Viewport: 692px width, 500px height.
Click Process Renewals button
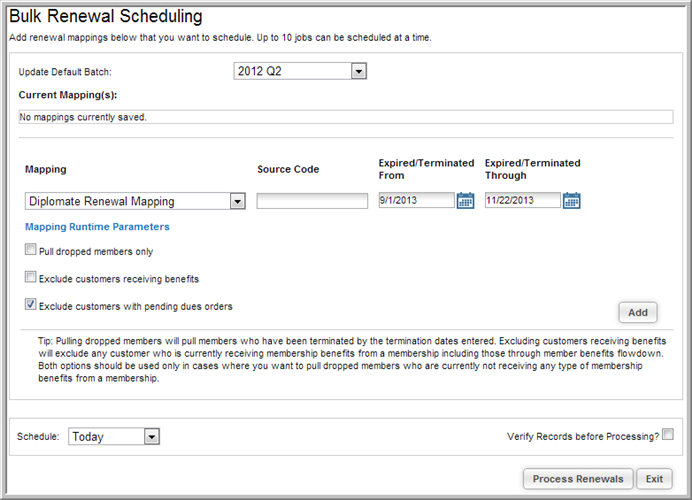pyautogui.click(x=578, y=479)
